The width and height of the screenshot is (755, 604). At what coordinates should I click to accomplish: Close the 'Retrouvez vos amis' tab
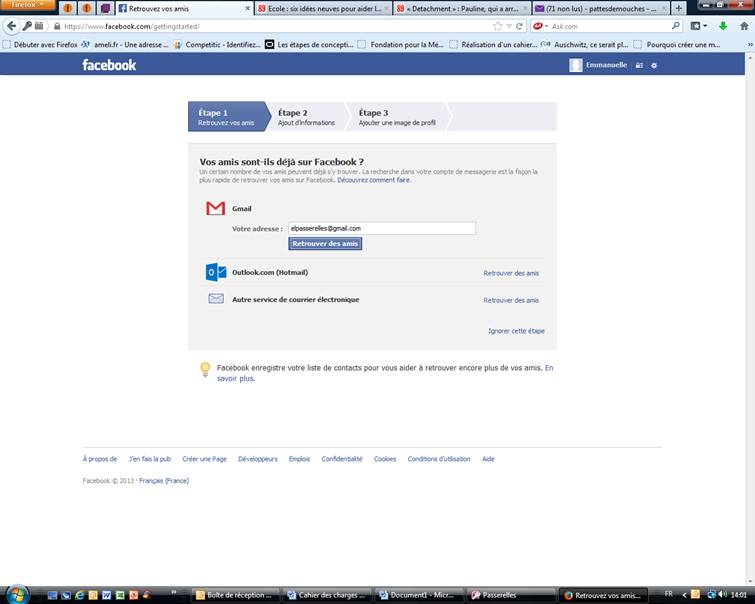pos(247,9)
